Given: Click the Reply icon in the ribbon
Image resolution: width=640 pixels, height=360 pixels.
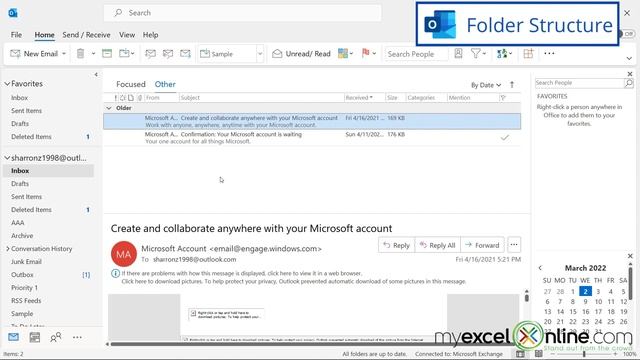Looking at the screenshot, I should [150, 53].
